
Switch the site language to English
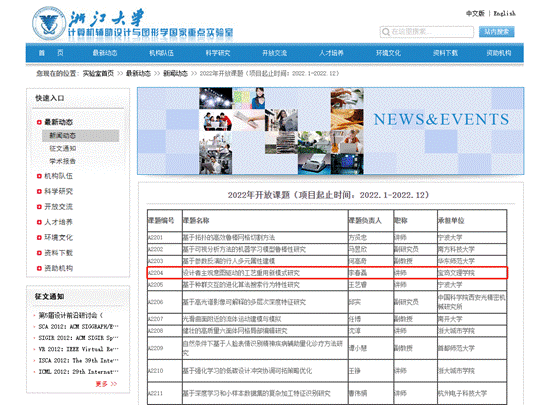click(505, 13)
